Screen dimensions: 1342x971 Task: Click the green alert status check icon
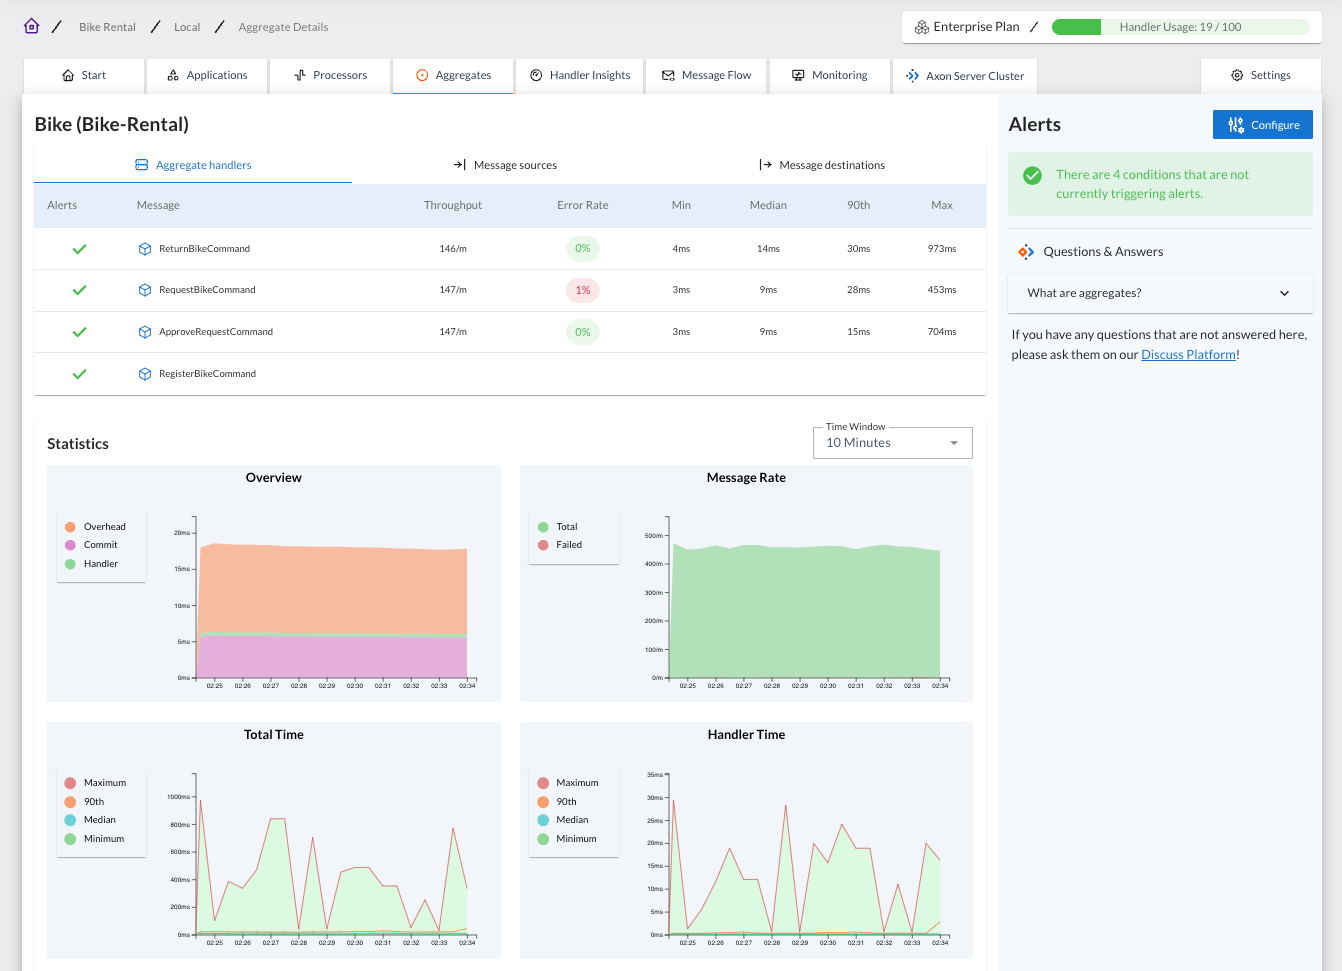click(x=1033, y=175)
